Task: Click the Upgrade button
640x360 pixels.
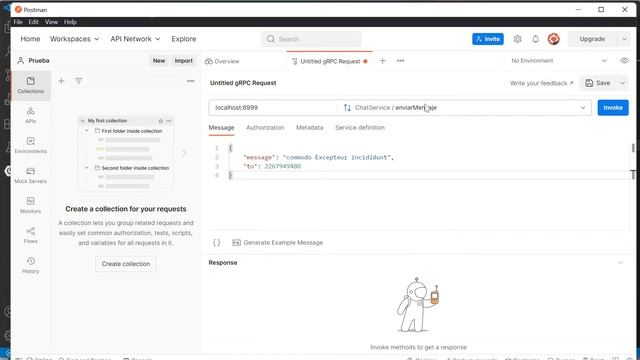Action: [x=592, y=39]
